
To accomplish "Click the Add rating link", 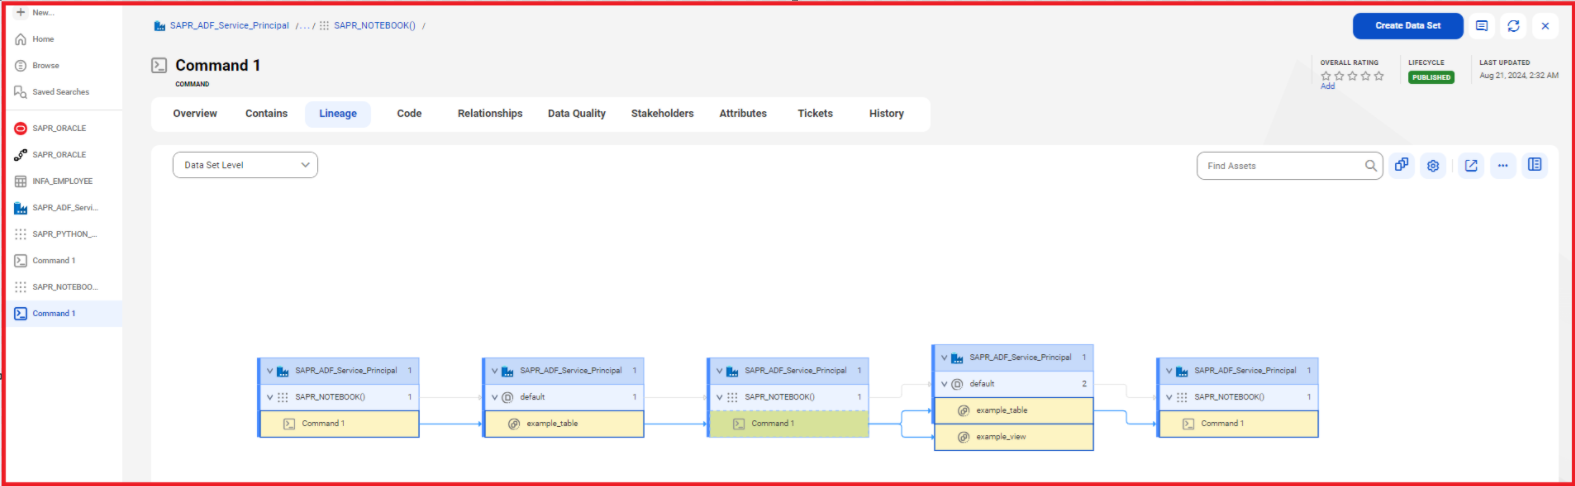I will coord(1327,86).
